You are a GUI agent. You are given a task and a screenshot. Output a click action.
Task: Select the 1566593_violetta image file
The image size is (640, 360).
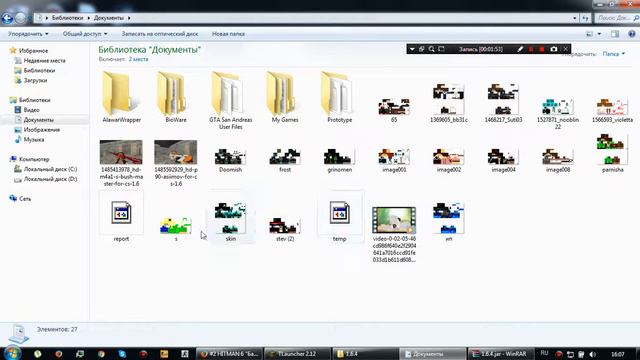coord(612,110)
